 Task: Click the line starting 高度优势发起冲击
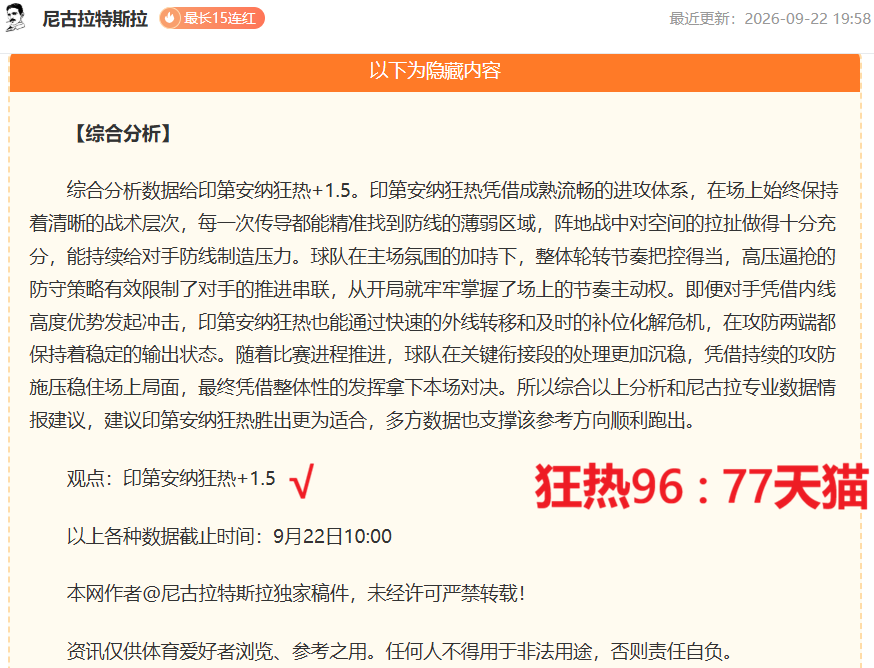433,322
